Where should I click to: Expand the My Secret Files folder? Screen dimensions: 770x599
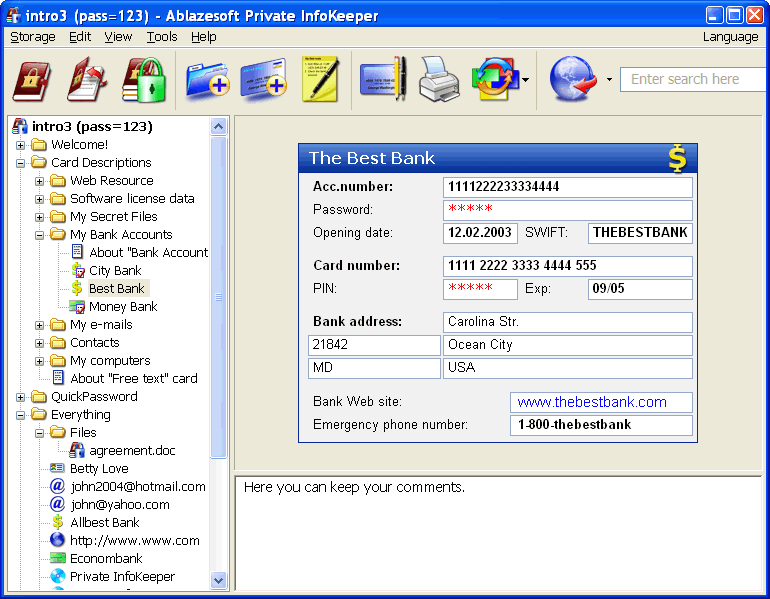coord(39,217)
